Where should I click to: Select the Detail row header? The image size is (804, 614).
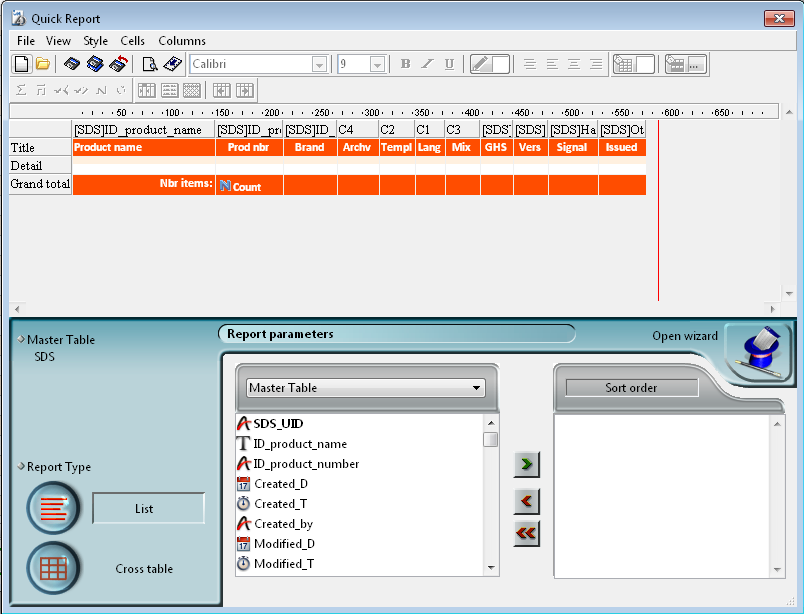pos(40,166)
